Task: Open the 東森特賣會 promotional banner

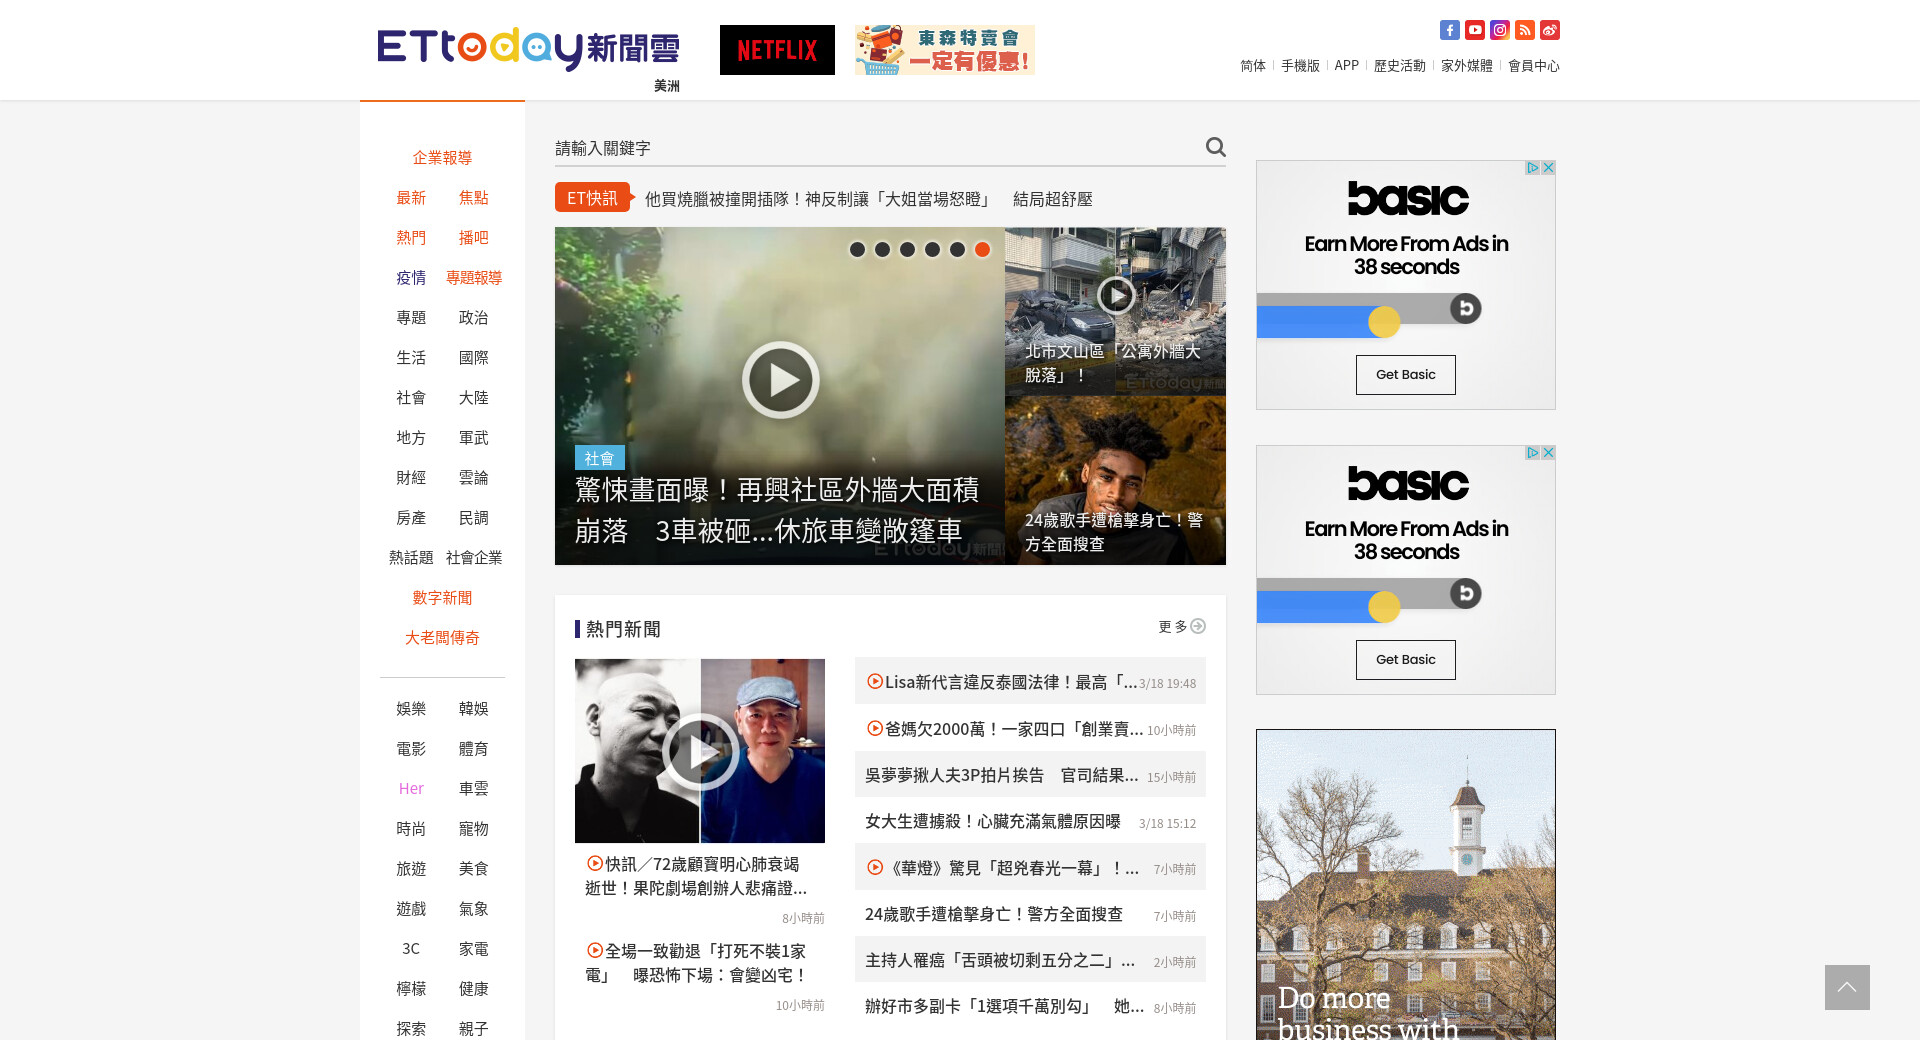Action: (945, 50)
